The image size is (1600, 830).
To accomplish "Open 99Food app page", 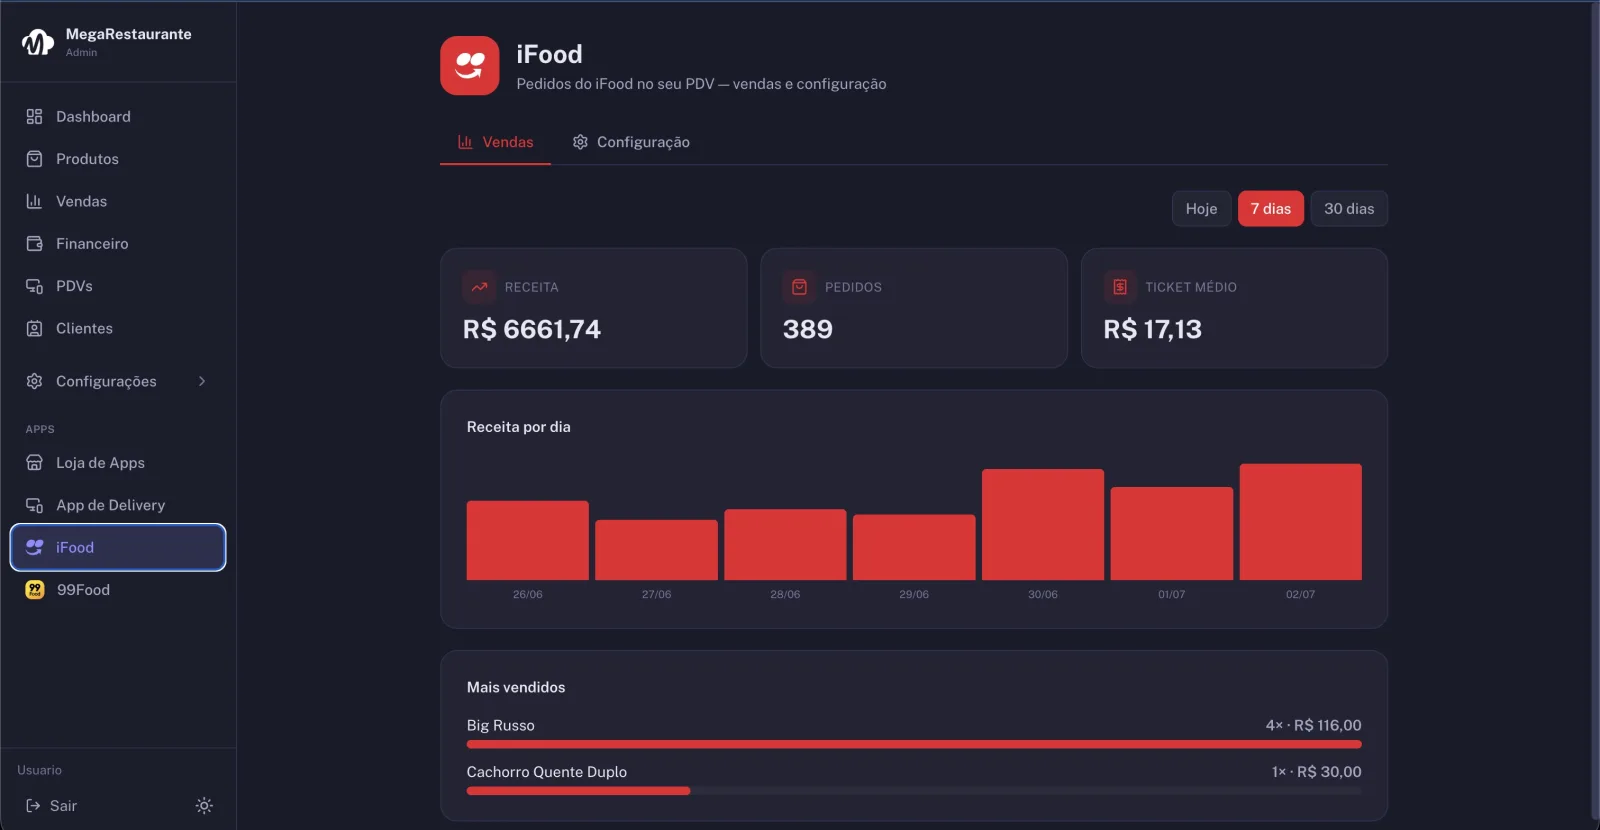I will [118, 590].
